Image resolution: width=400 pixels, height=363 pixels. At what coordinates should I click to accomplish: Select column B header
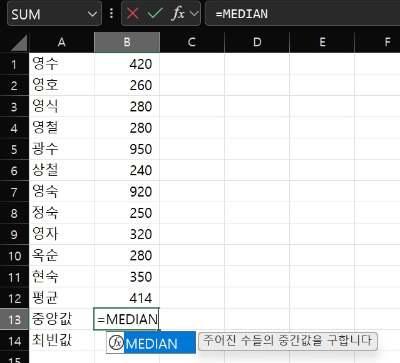(127, 42)
